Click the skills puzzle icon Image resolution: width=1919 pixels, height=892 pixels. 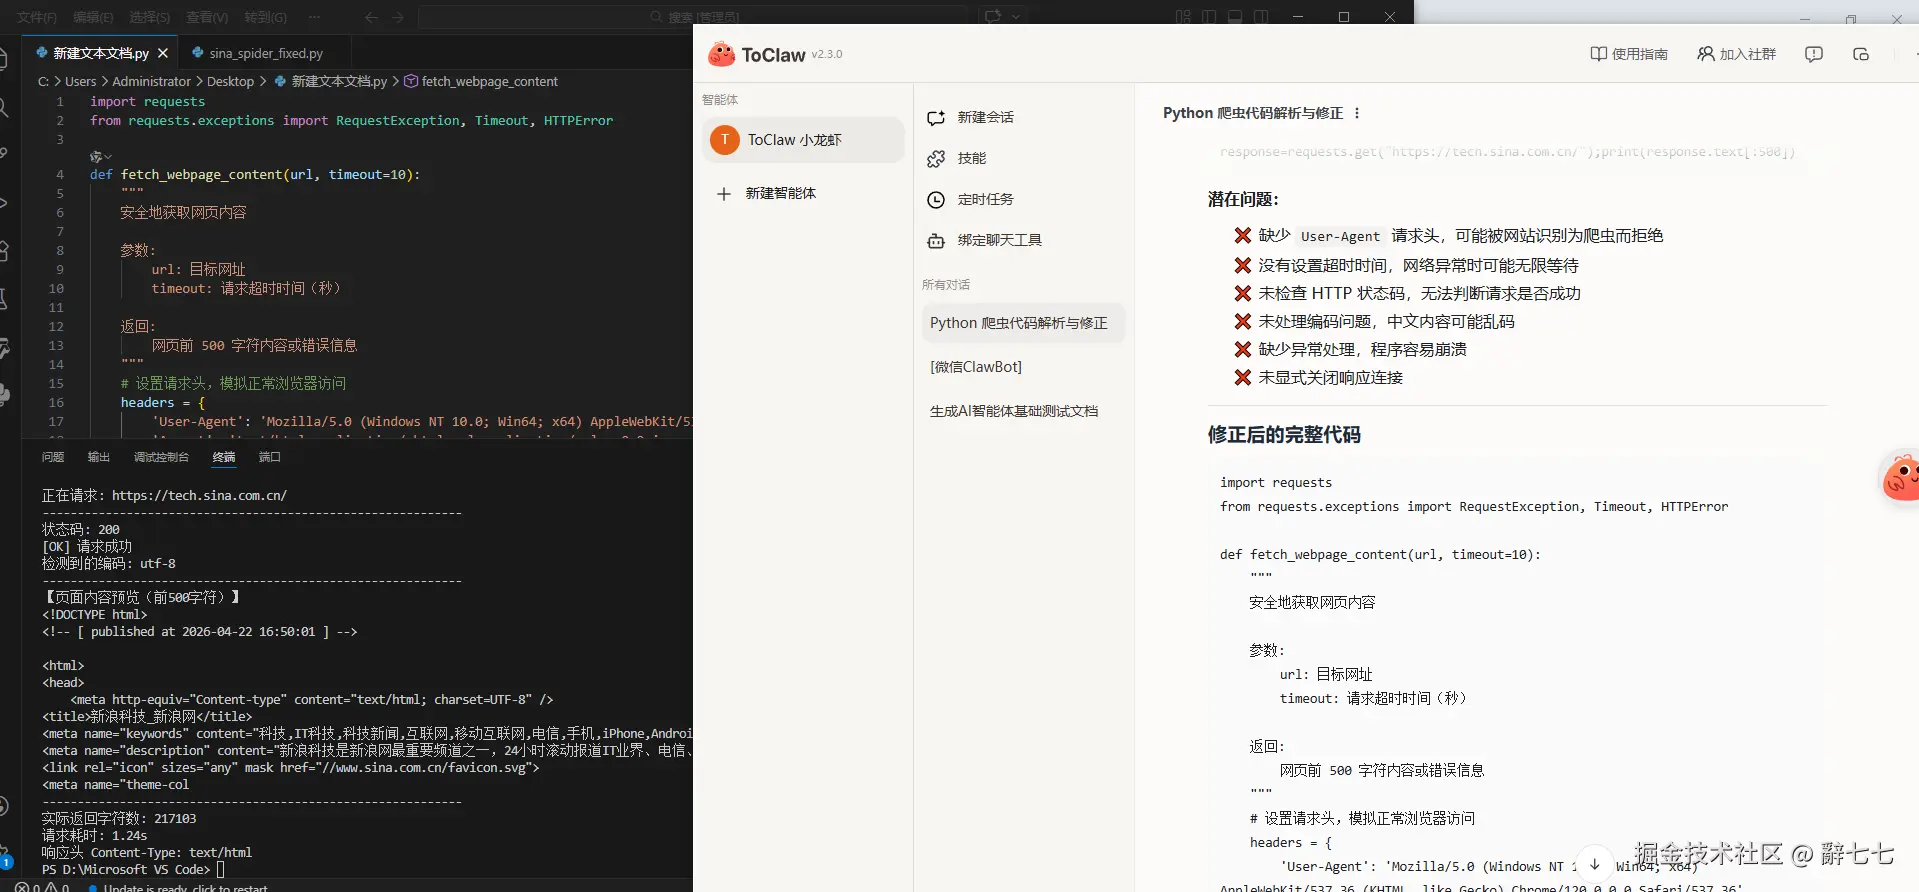pyautogui.click(x=936, y=159)
